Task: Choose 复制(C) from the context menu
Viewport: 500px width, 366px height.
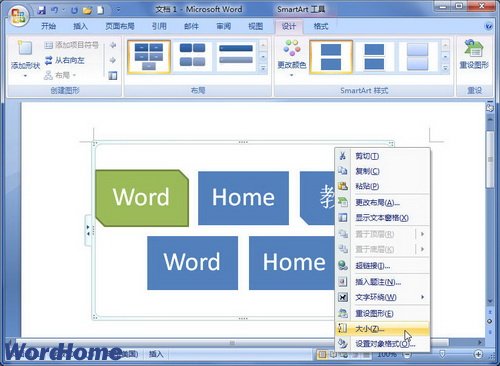Action: [x=383, y=171]
